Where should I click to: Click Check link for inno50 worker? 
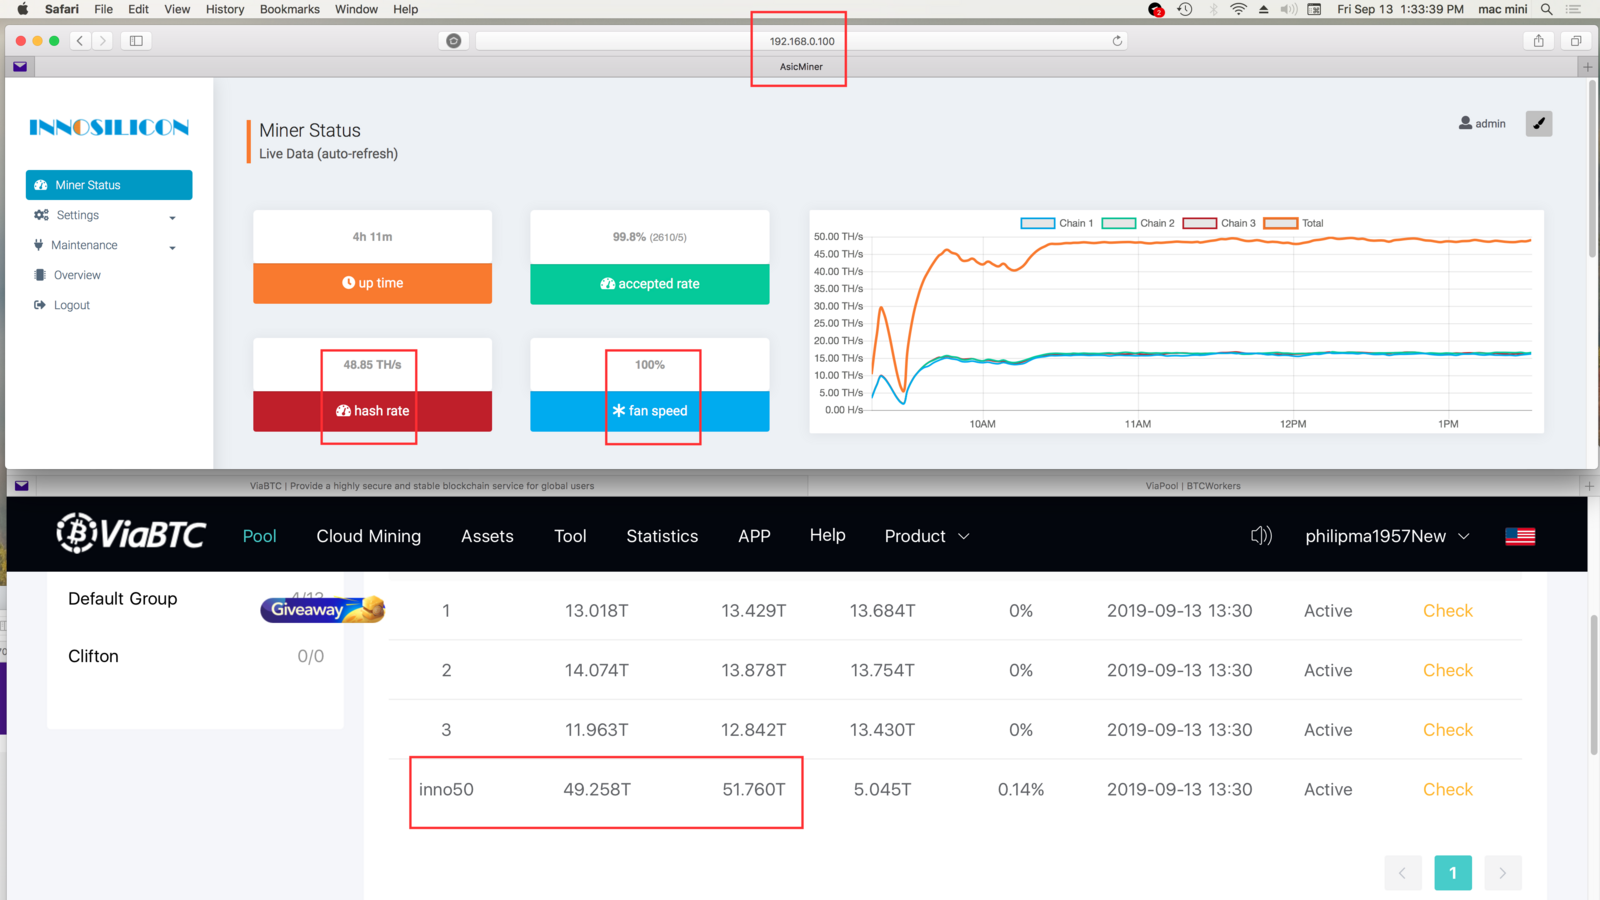(x=1448, y=789)
